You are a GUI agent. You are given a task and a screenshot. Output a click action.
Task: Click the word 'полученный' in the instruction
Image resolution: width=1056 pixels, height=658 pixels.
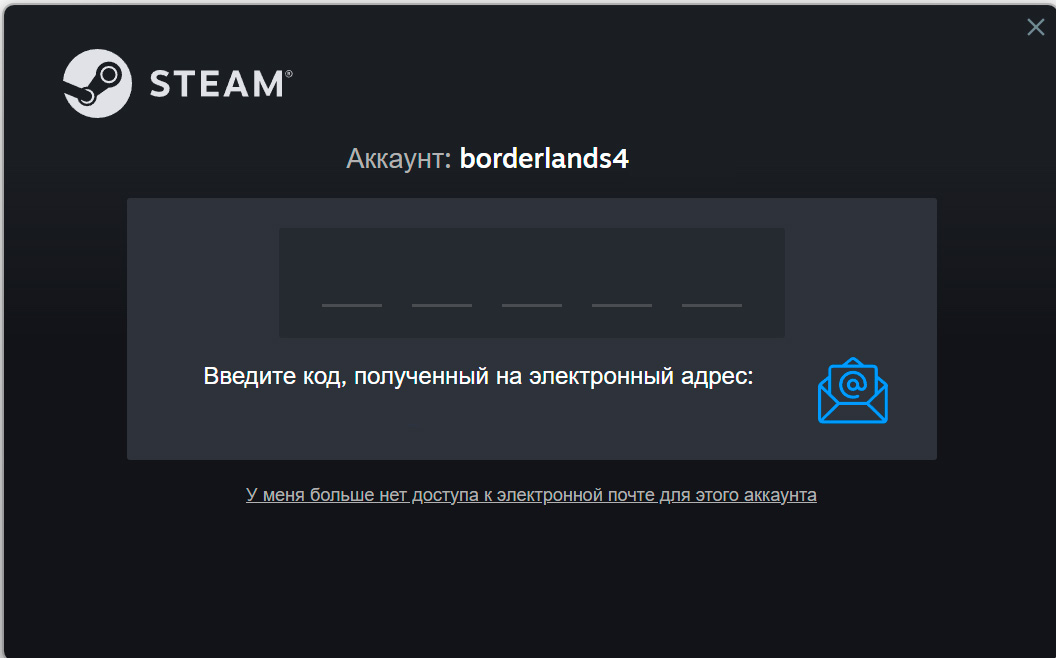coord(421,376)
